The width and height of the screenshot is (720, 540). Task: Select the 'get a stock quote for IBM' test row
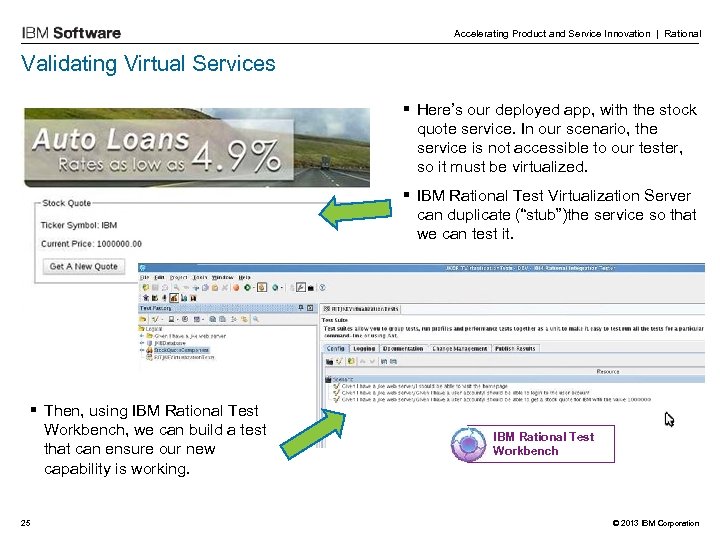click(x=492, y=399)
